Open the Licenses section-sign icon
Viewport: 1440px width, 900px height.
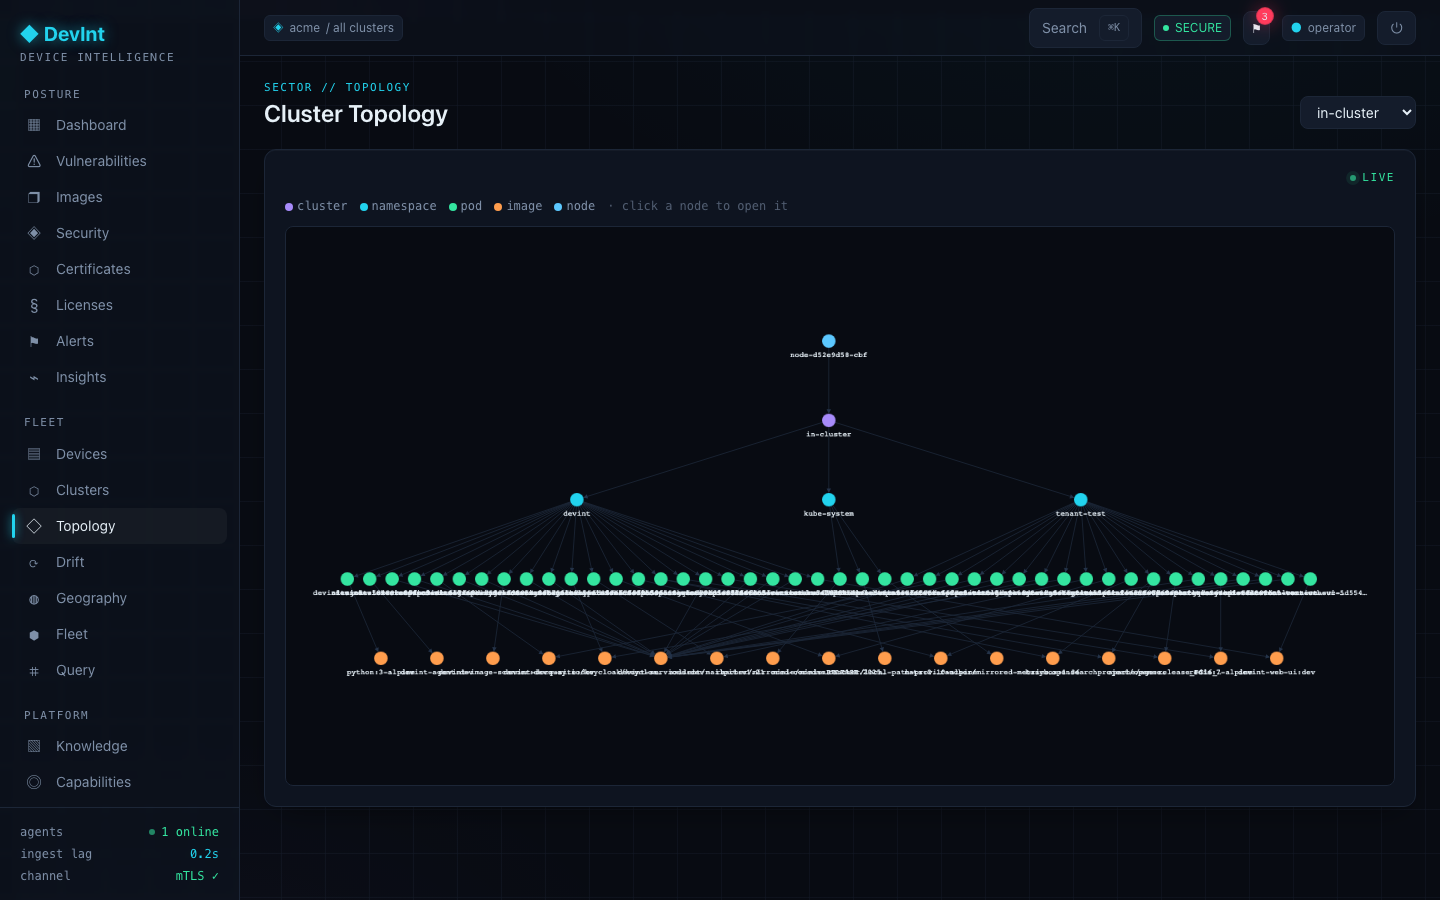[x=34, y=305]
